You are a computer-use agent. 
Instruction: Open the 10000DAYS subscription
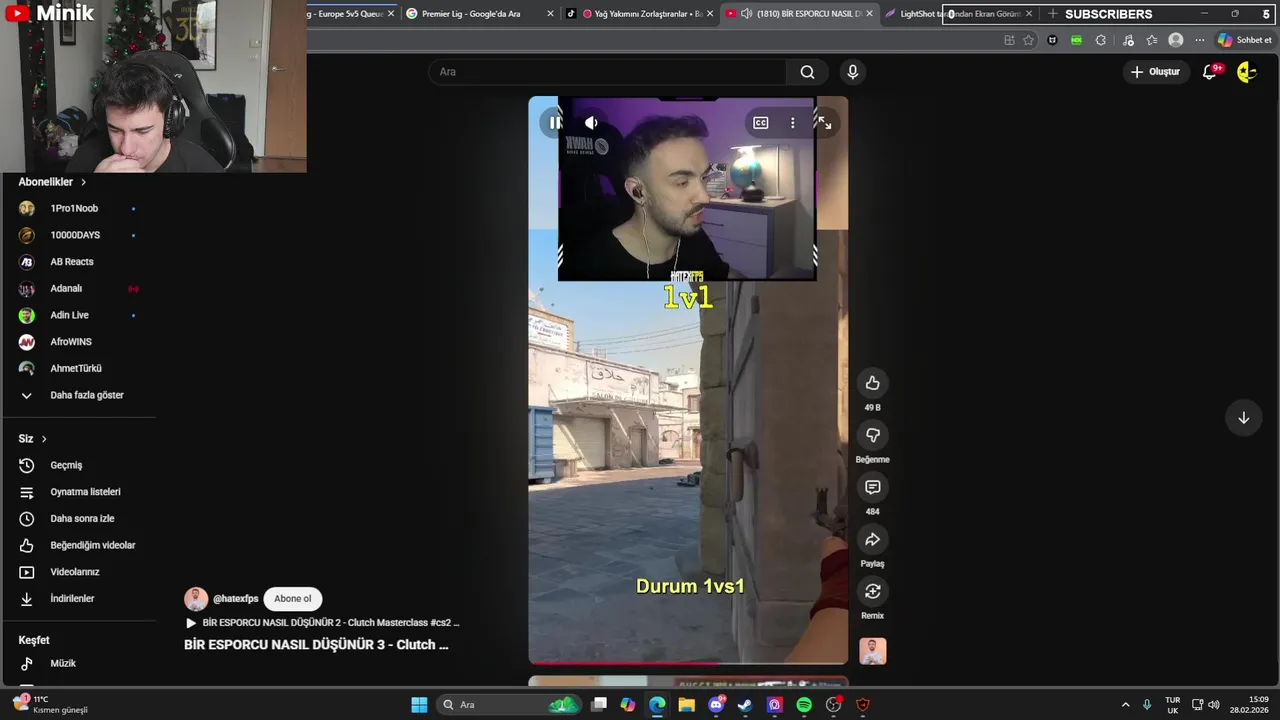tap(78, 235)
